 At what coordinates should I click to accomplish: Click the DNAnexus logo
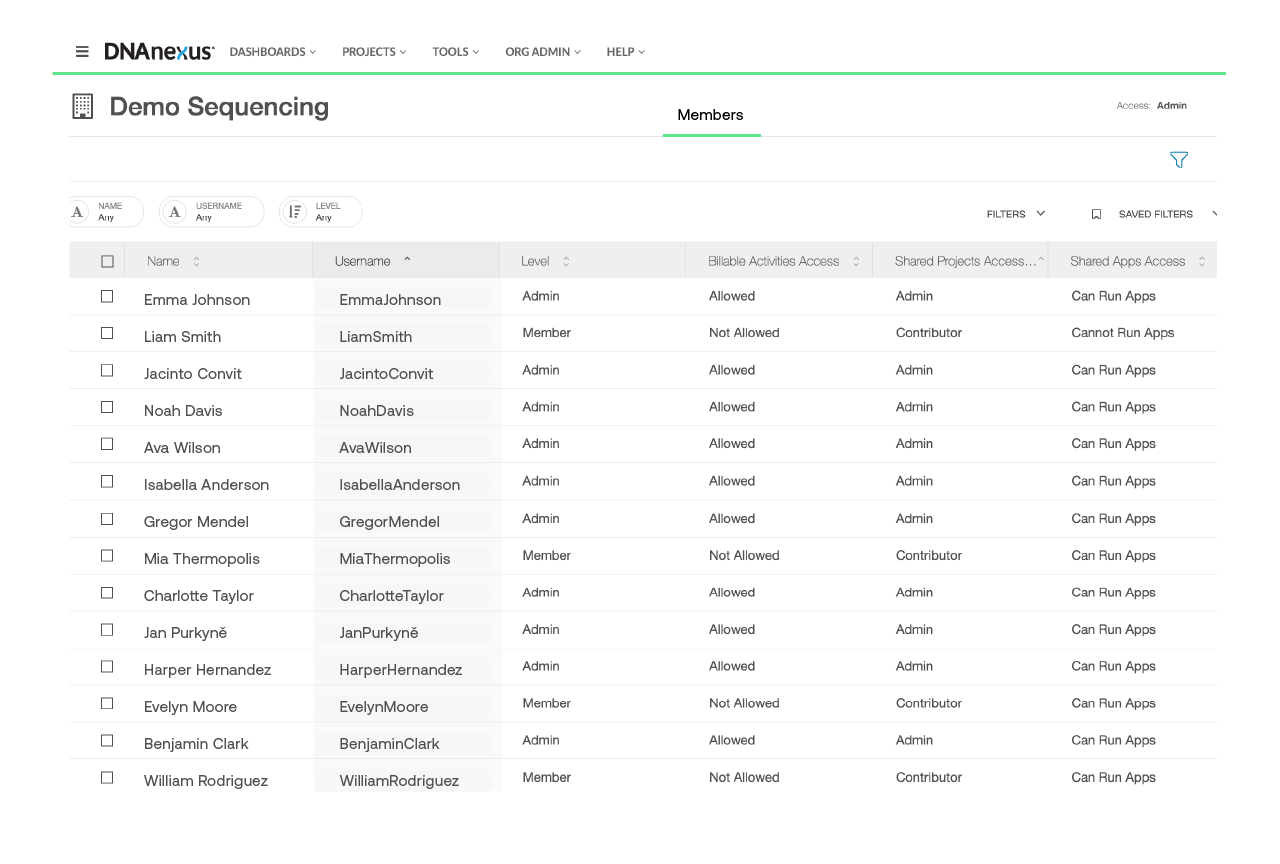coord(159,52)
